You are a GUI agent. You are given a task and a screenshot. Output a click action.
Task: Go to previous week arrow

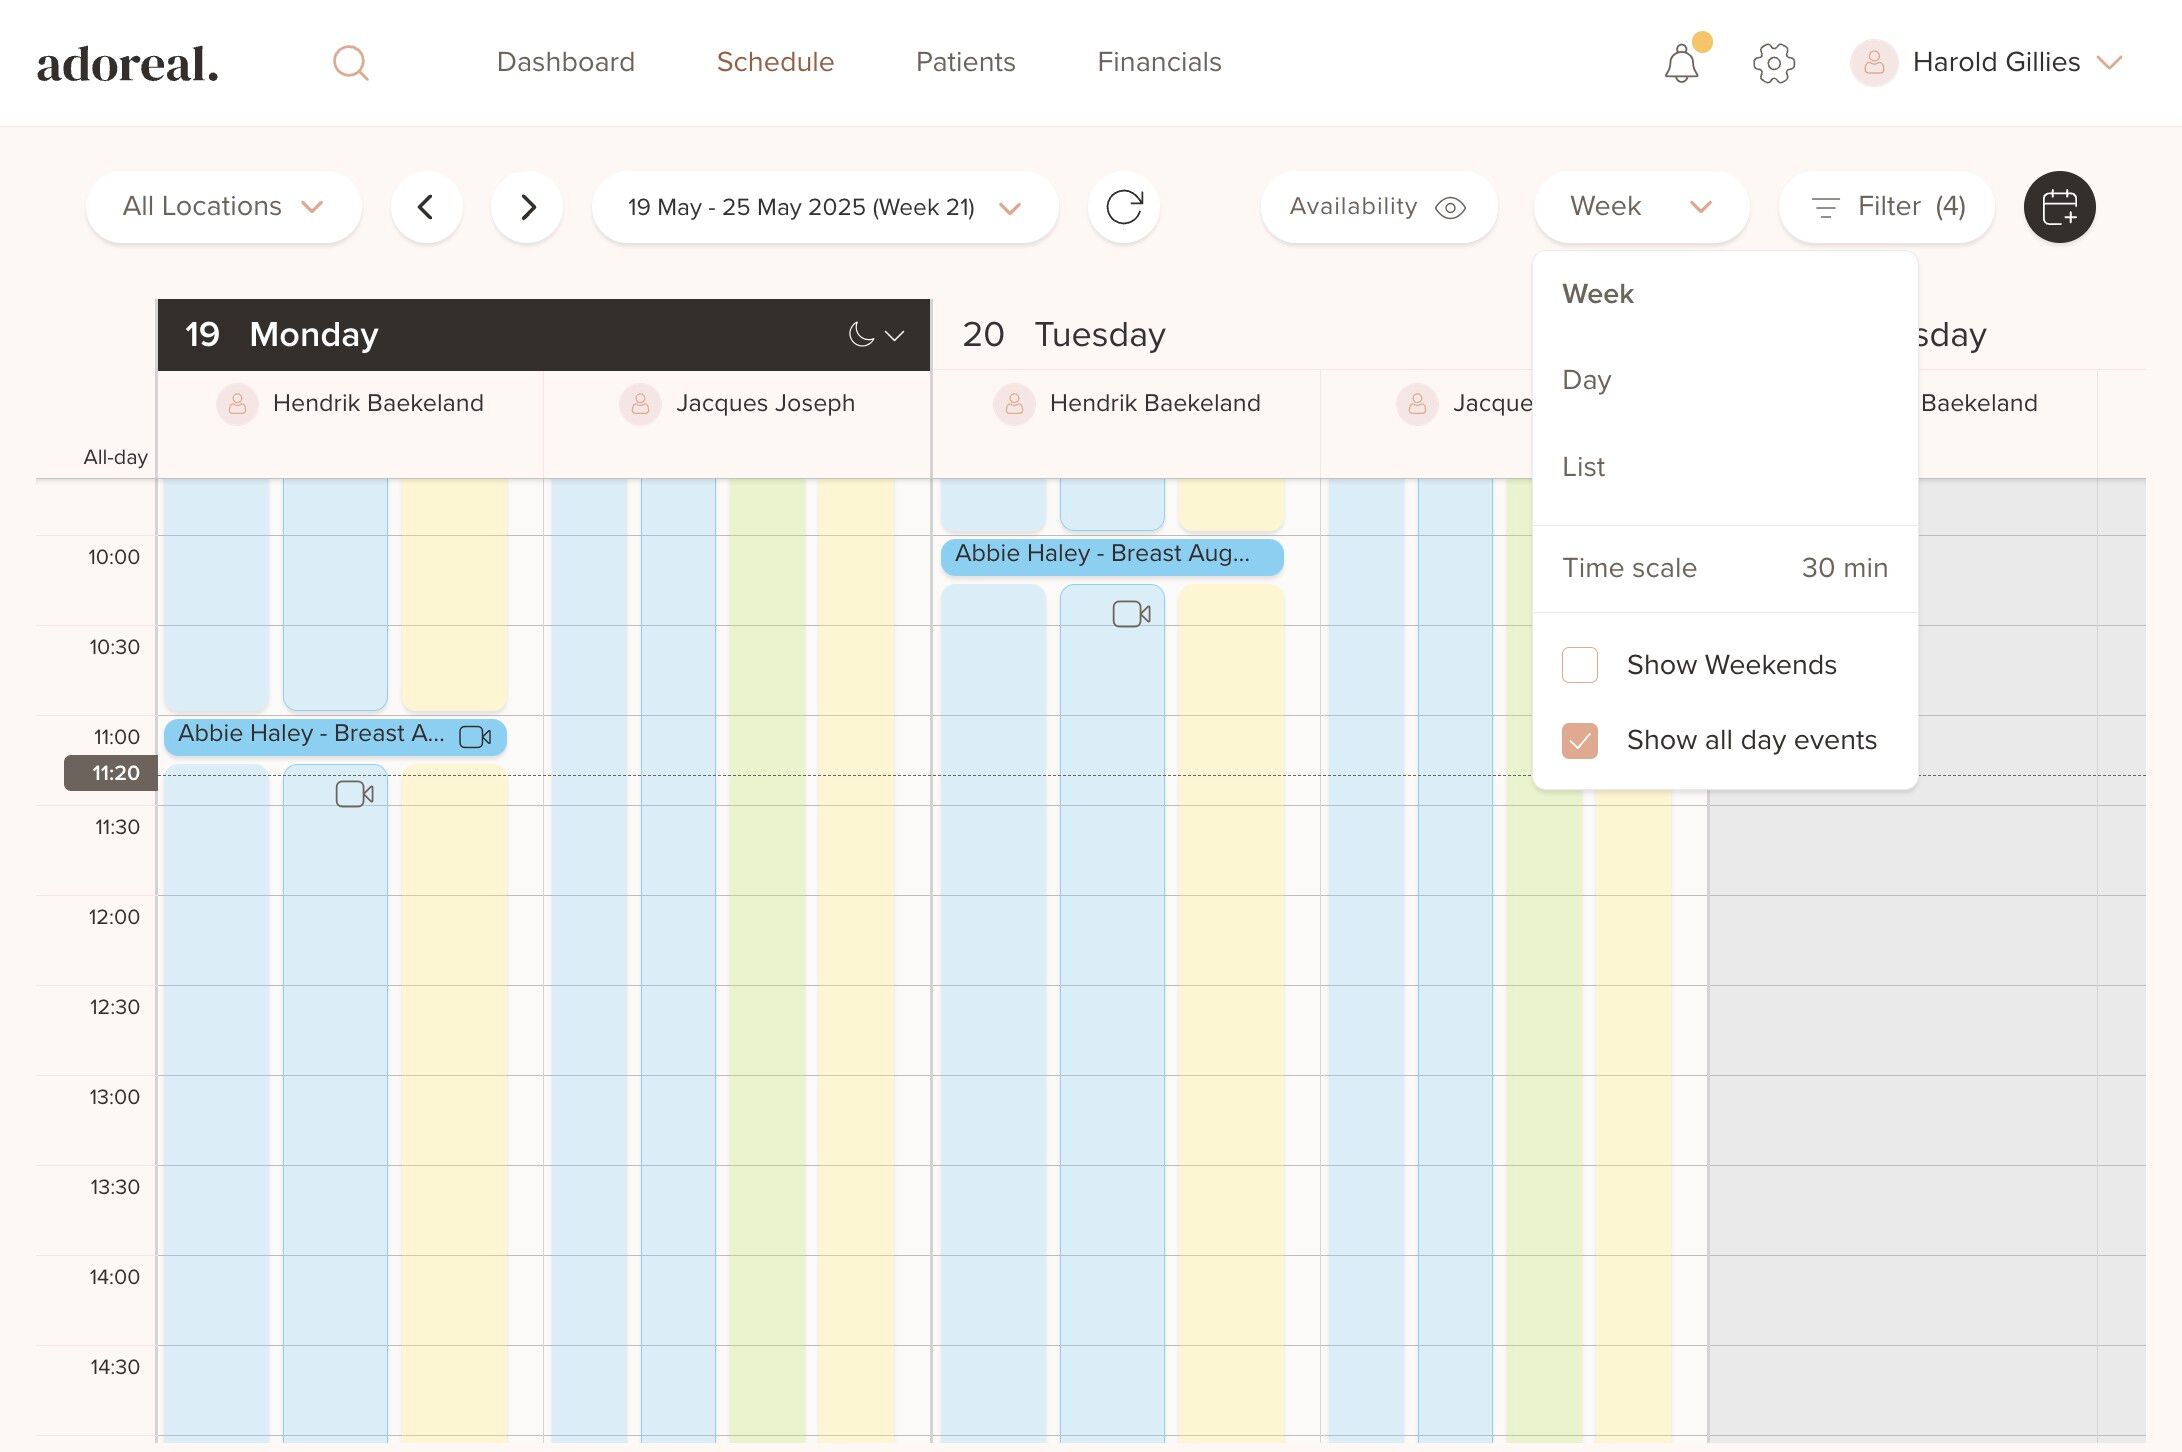tap(426, 207)
